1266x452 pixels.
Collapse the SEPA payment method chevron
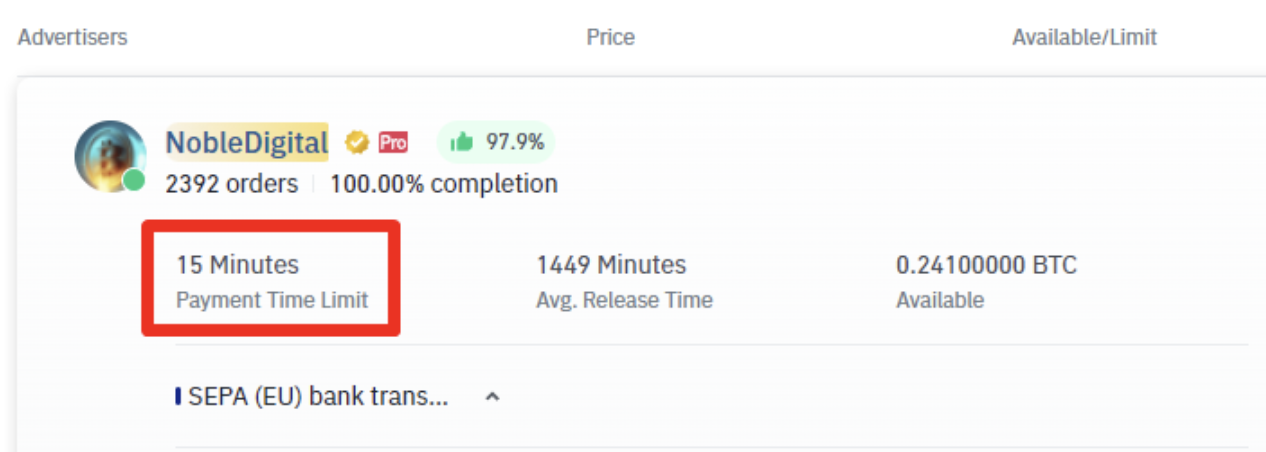point(491,397)
